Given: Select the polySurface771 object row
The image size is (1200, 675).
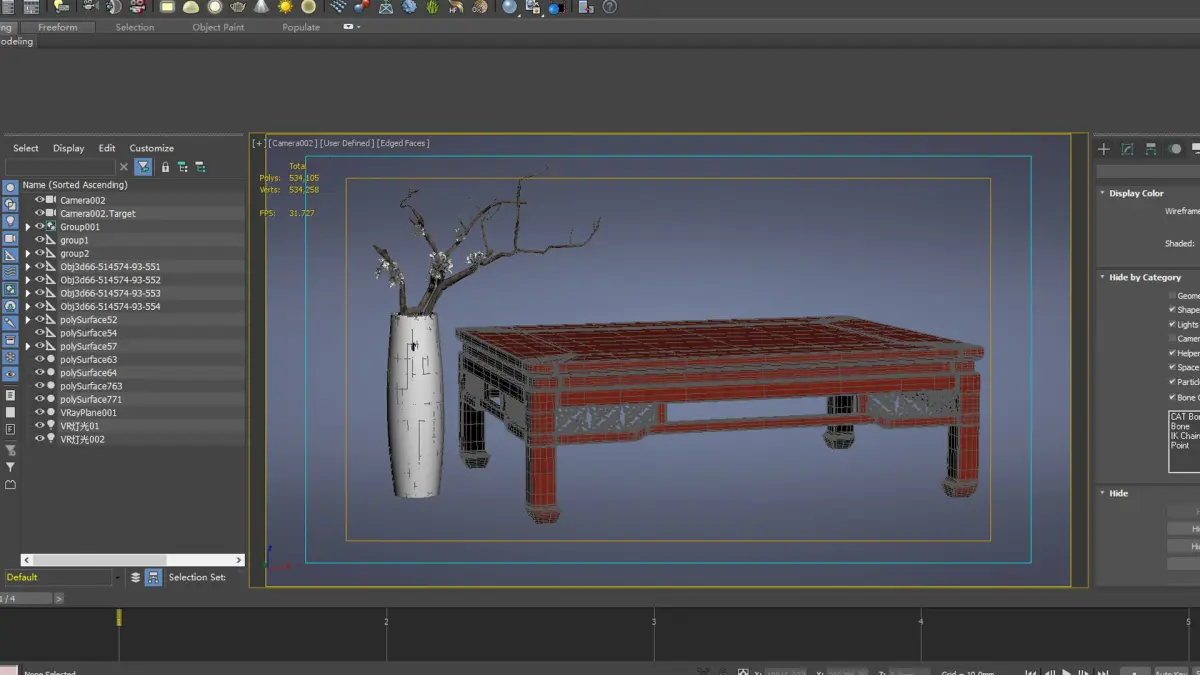Looking at the screenshot, I should (132, 399).
